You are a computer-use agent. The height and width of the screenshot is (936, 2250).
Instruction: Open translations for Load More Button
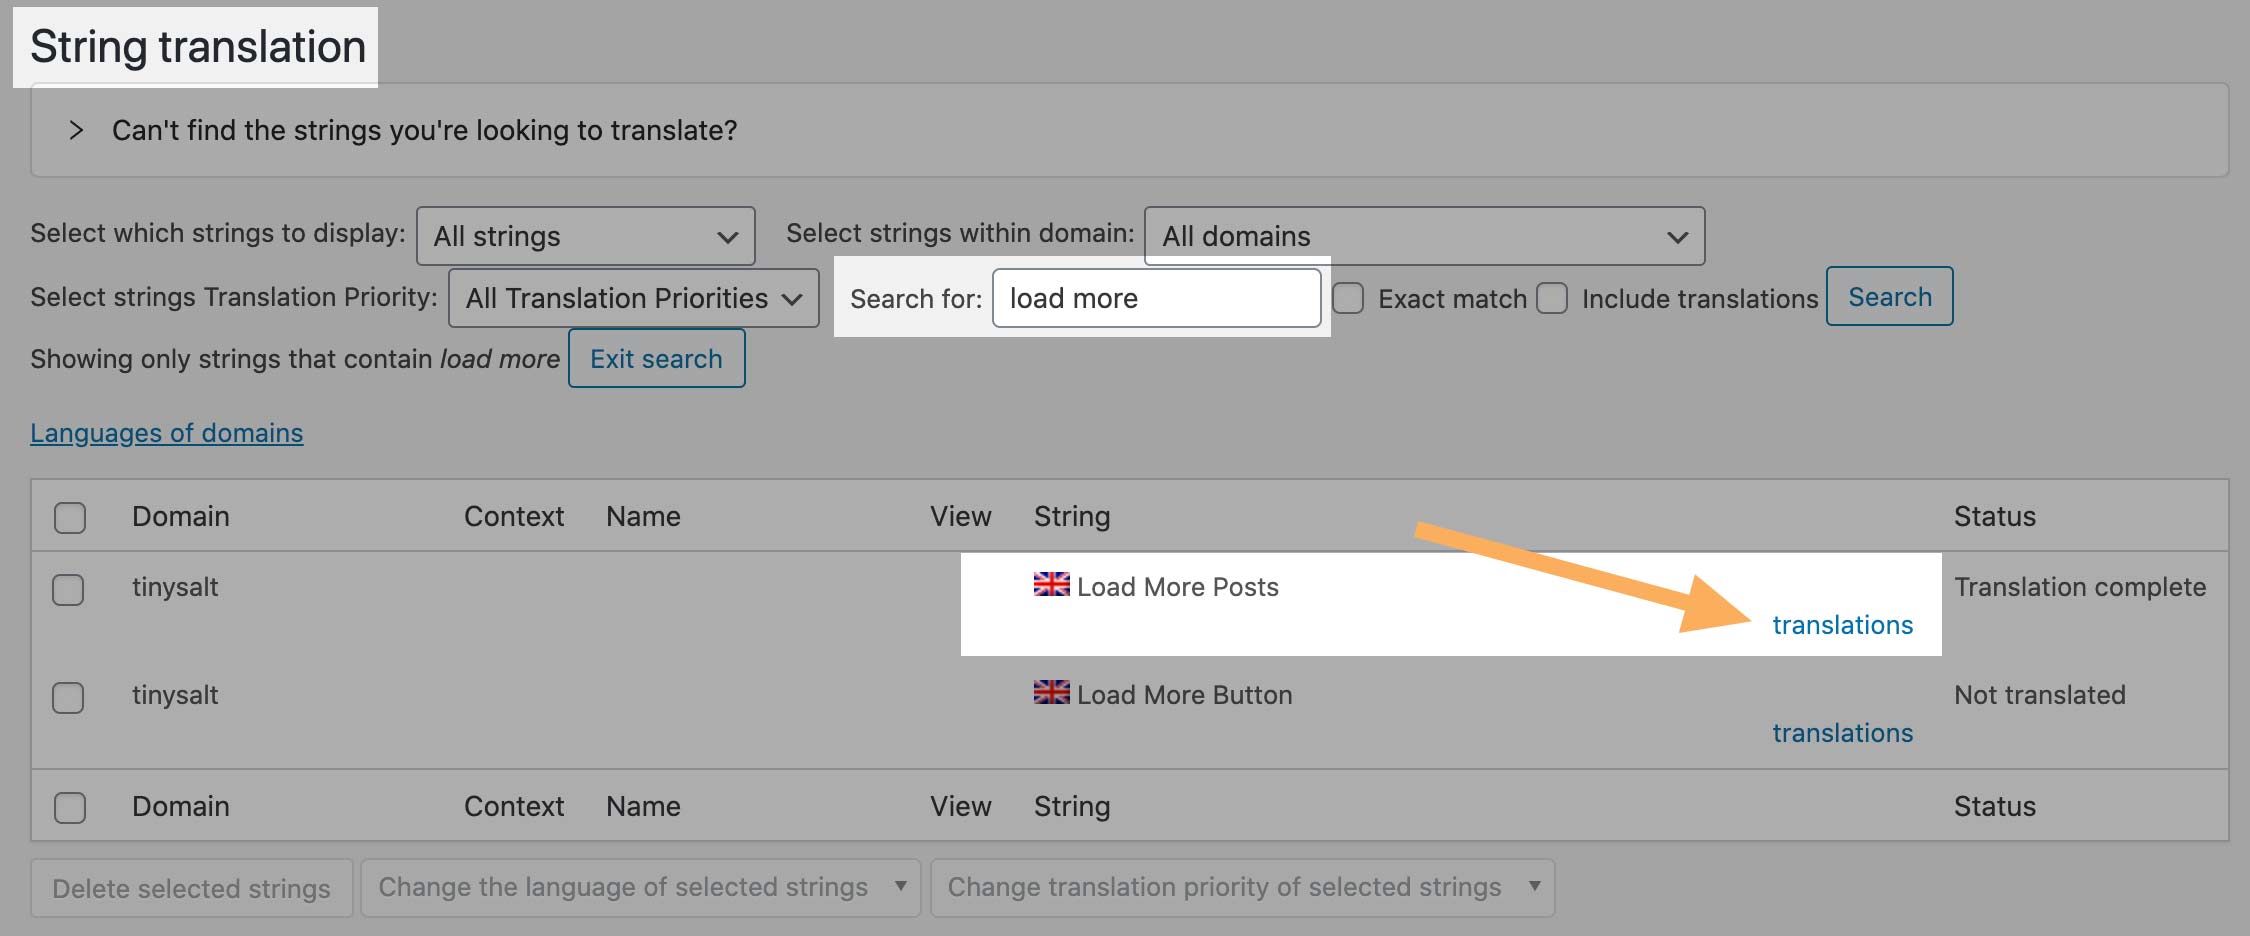pyautogui.click(x=1842, y=733)
